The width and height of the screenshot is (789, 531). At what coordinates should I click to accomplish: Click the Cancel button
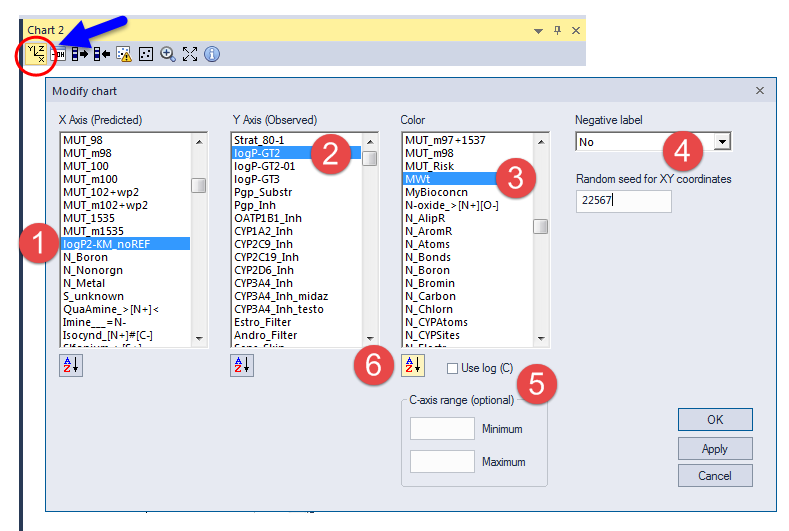pos(715,476)
